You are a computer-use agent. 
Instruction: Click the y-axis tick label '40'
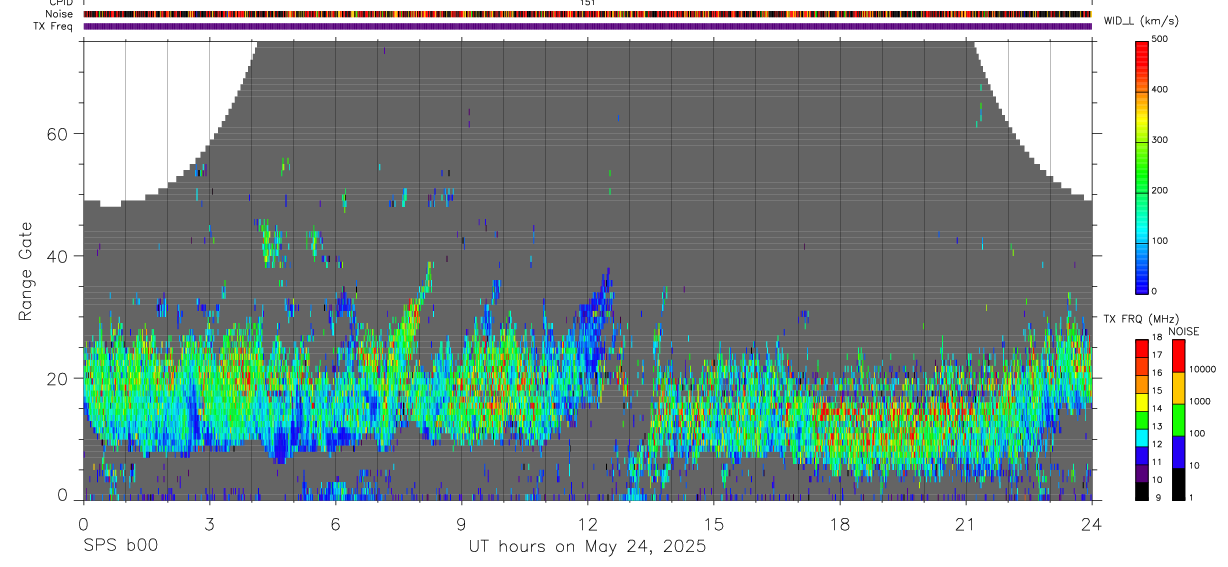point(59,256)
